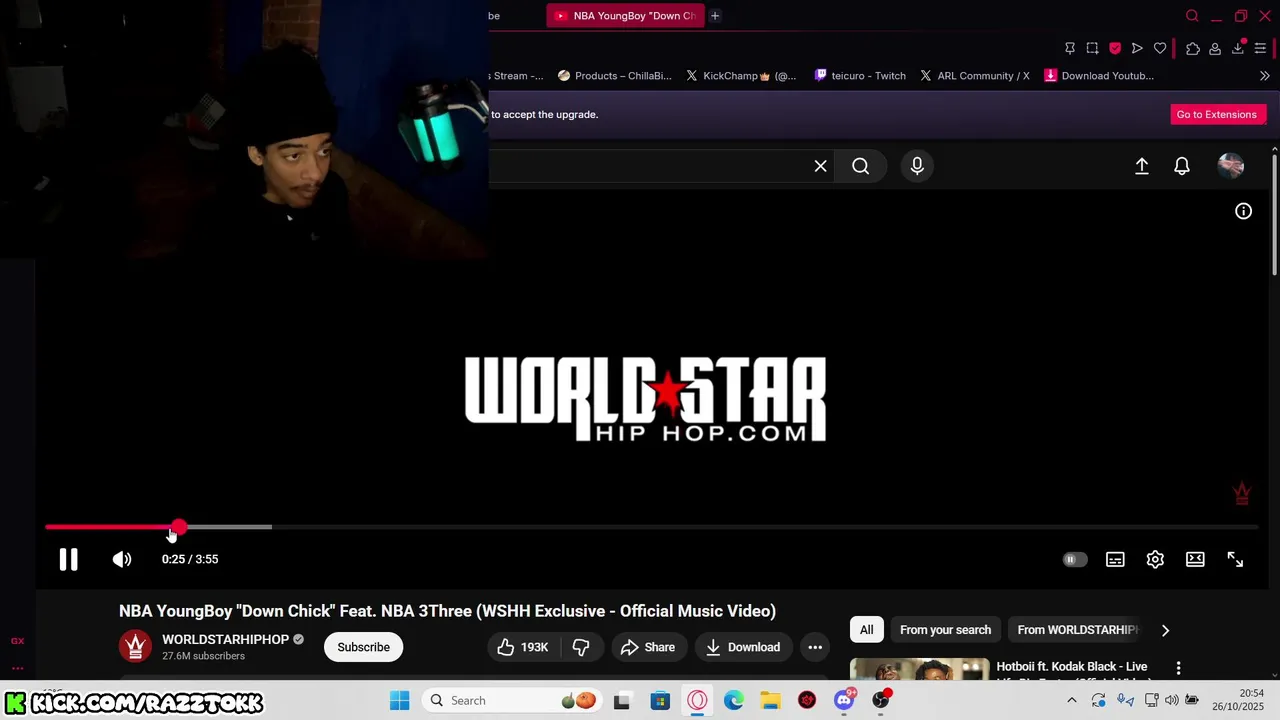Clear the YouTube search box with X
This screenshot has height=720, width=1280.
(x=821, y=166)
